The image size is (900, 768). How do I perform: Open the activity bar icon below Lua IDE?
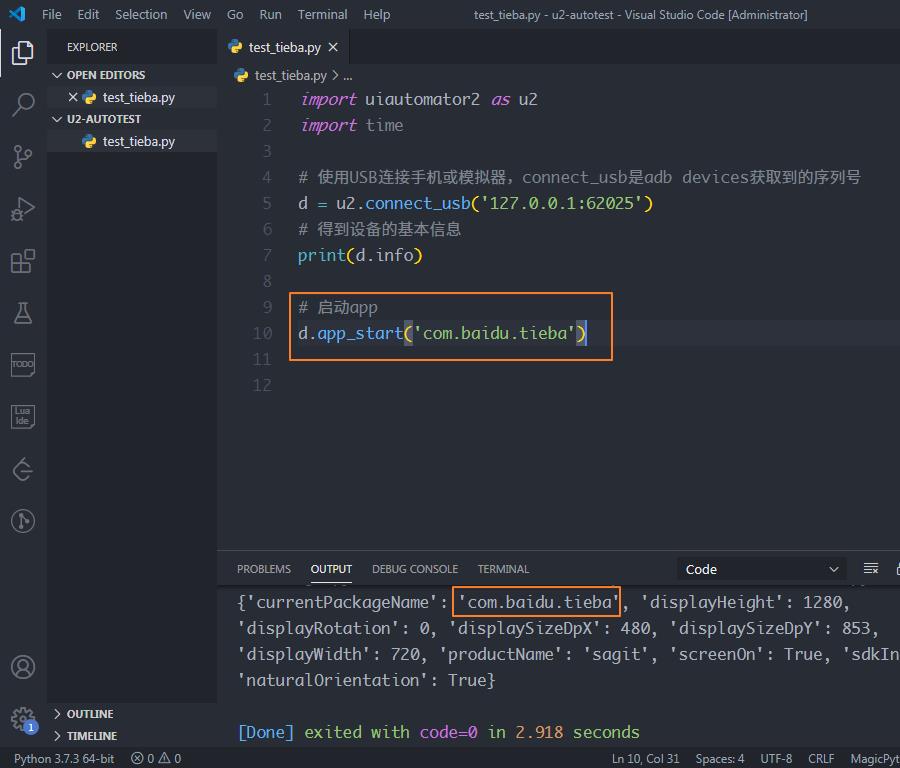coord(22,469)
